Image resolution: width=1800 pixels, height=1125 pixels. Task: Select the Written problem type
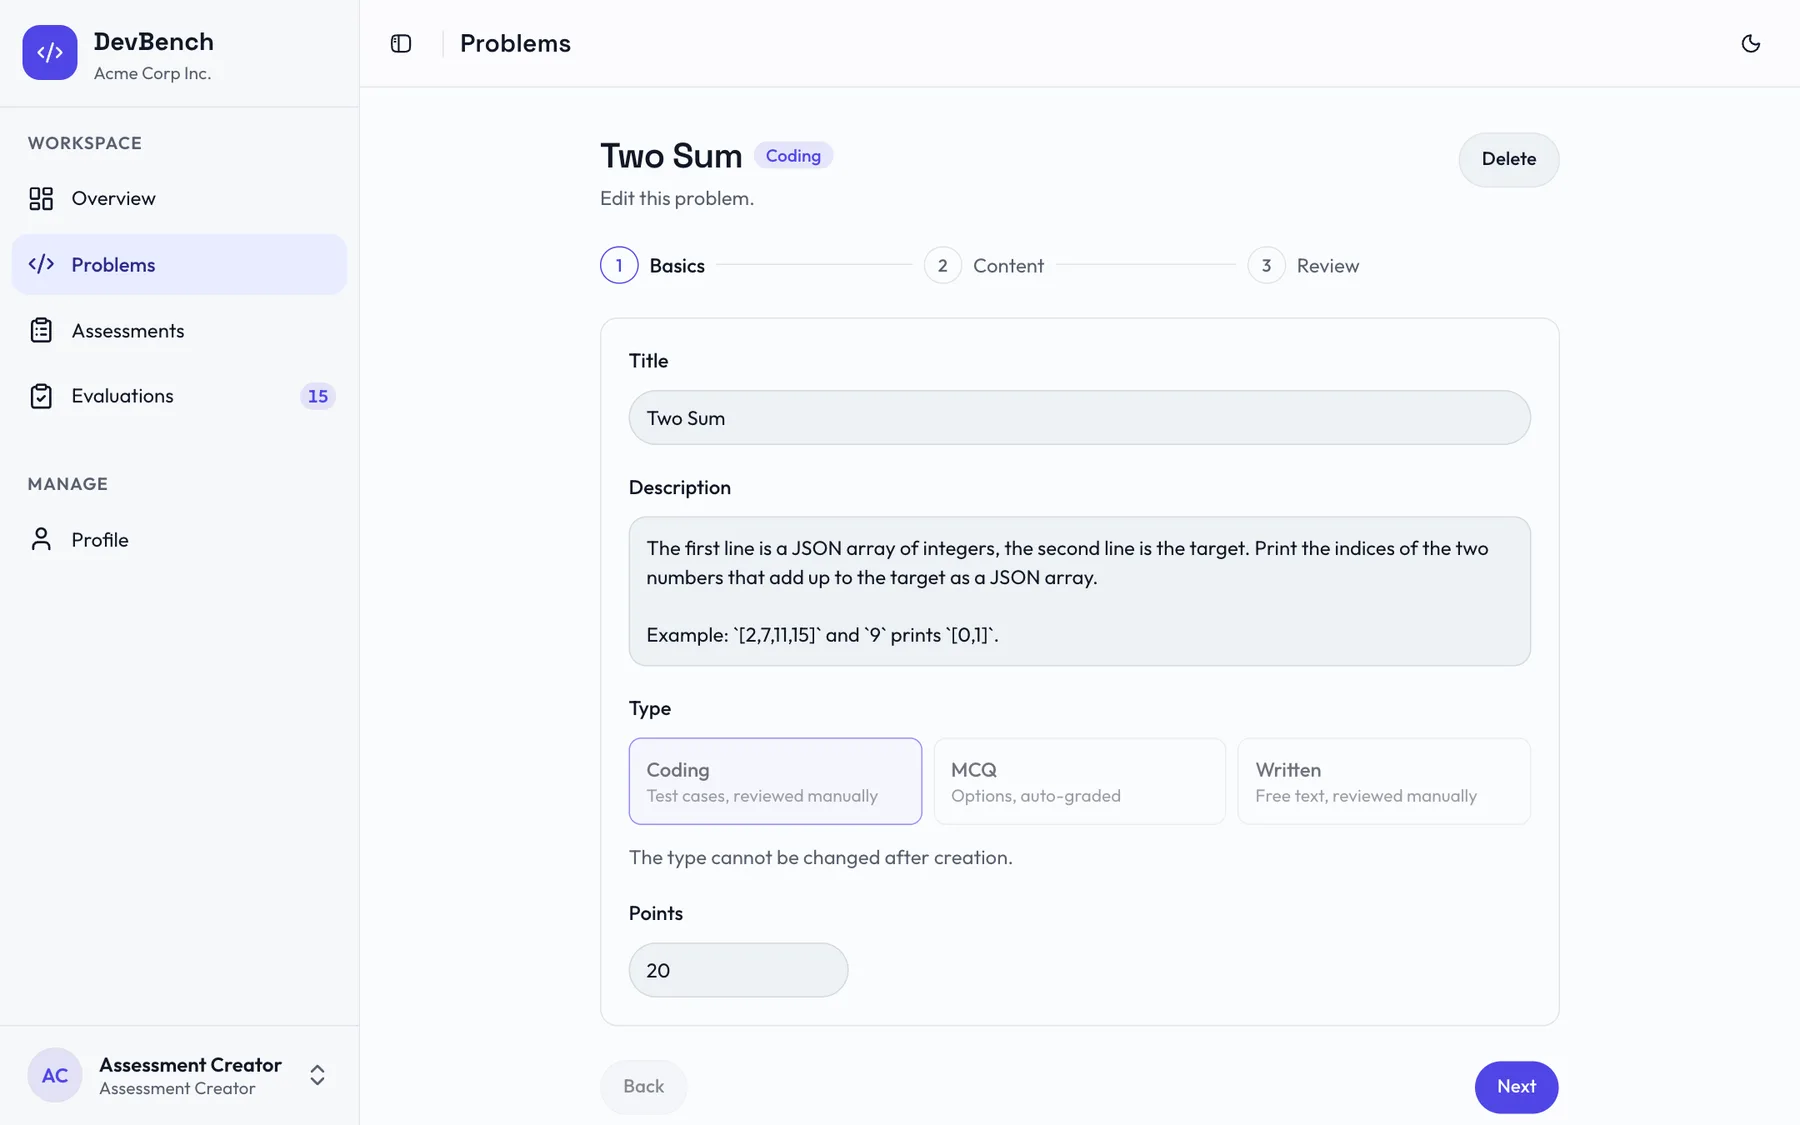tap(1384, 781)
